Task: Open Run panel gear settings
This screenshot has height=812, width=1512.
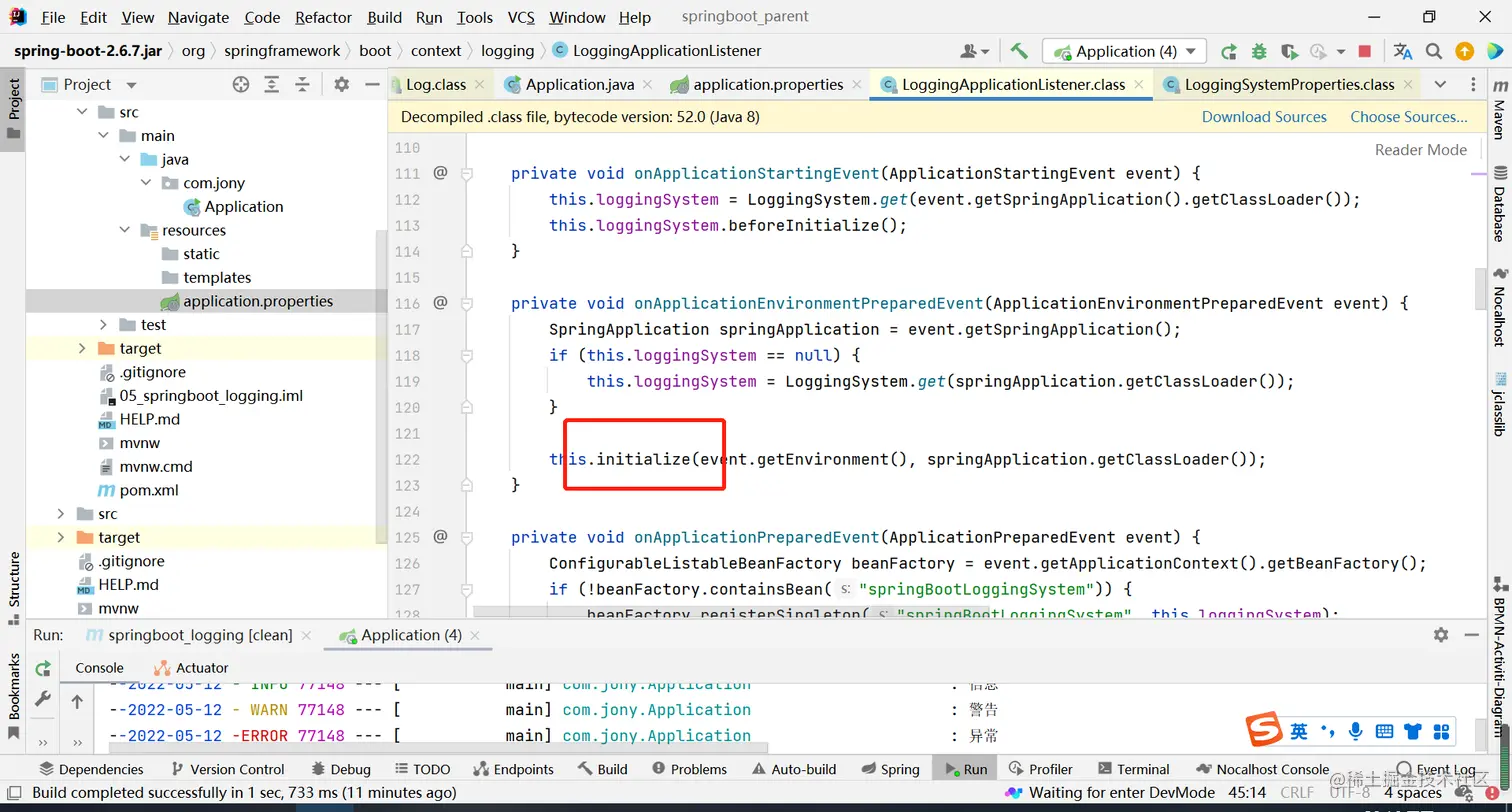Action: click(x=1441, y=635)
